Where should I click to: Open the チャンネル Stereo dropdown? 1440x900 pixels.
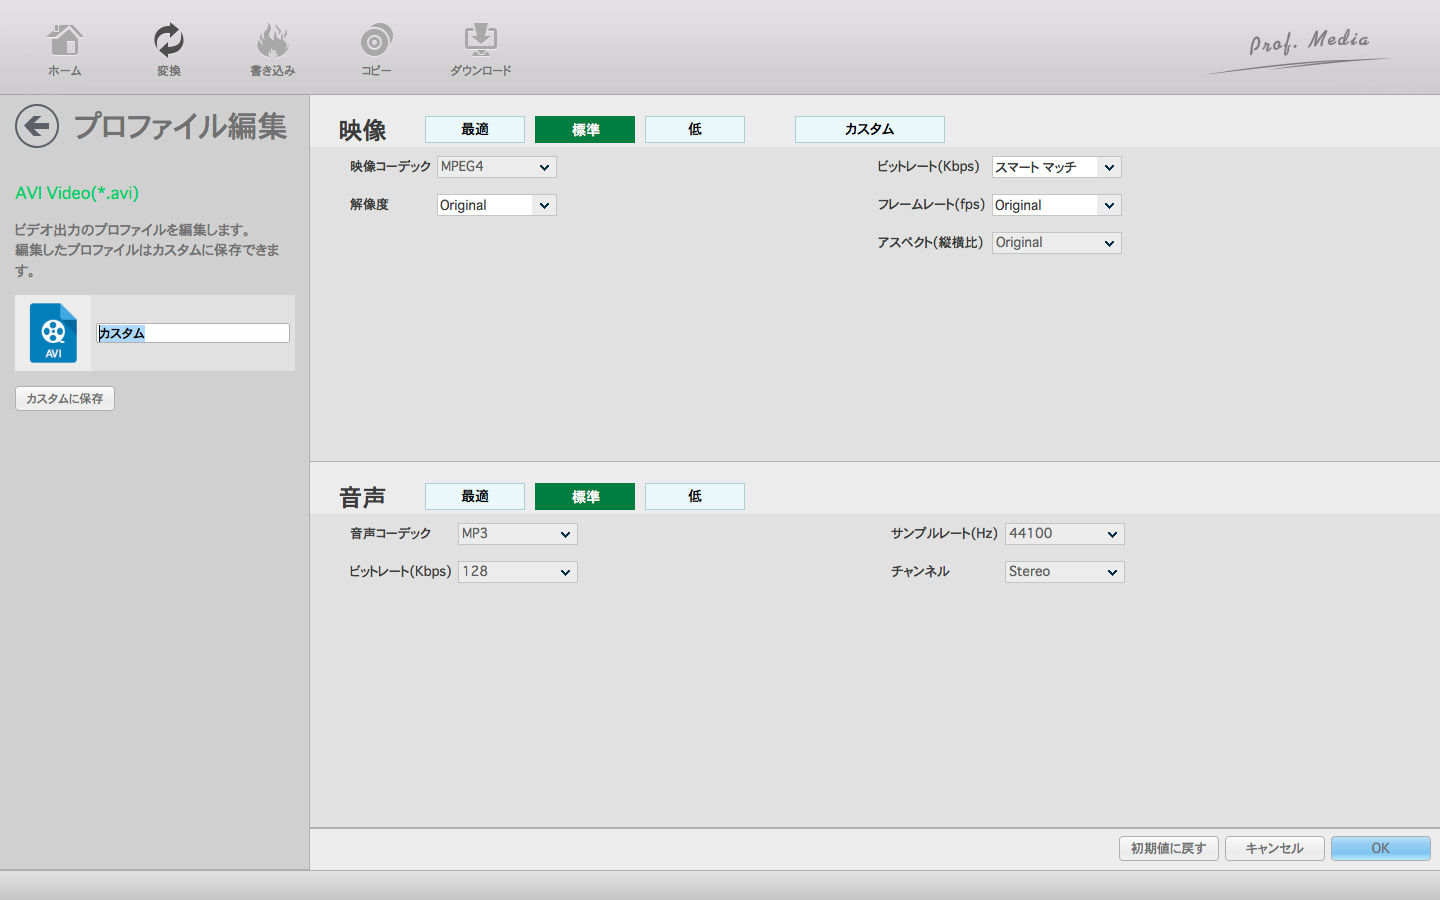pyautogui.click(x=1064, y=572)
